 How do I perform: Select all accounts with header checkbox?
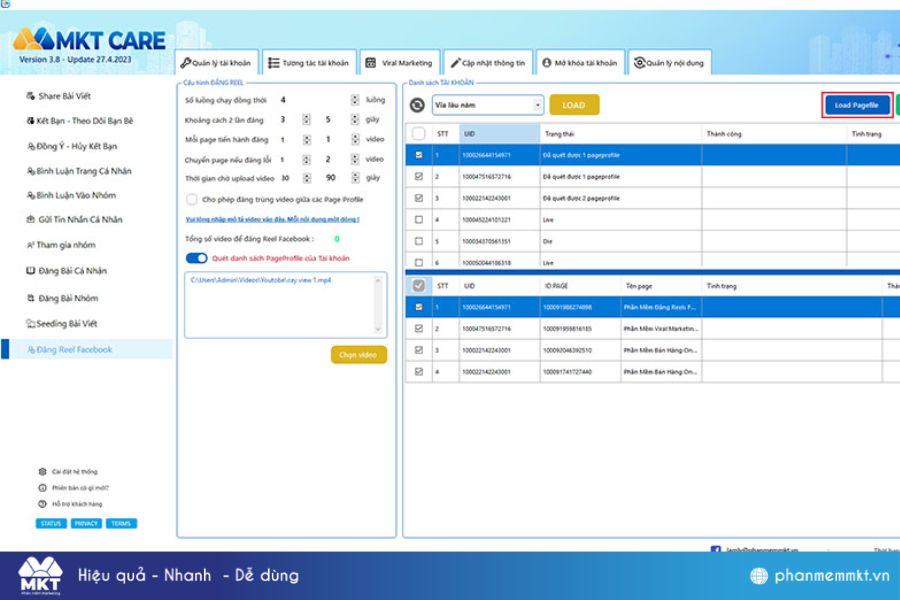point(418,133)
